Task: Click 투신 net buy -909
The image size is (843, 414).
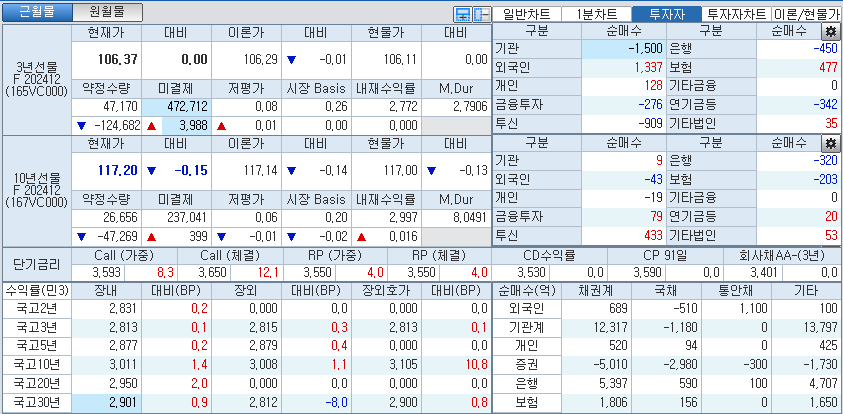Action: click(651, 124)
